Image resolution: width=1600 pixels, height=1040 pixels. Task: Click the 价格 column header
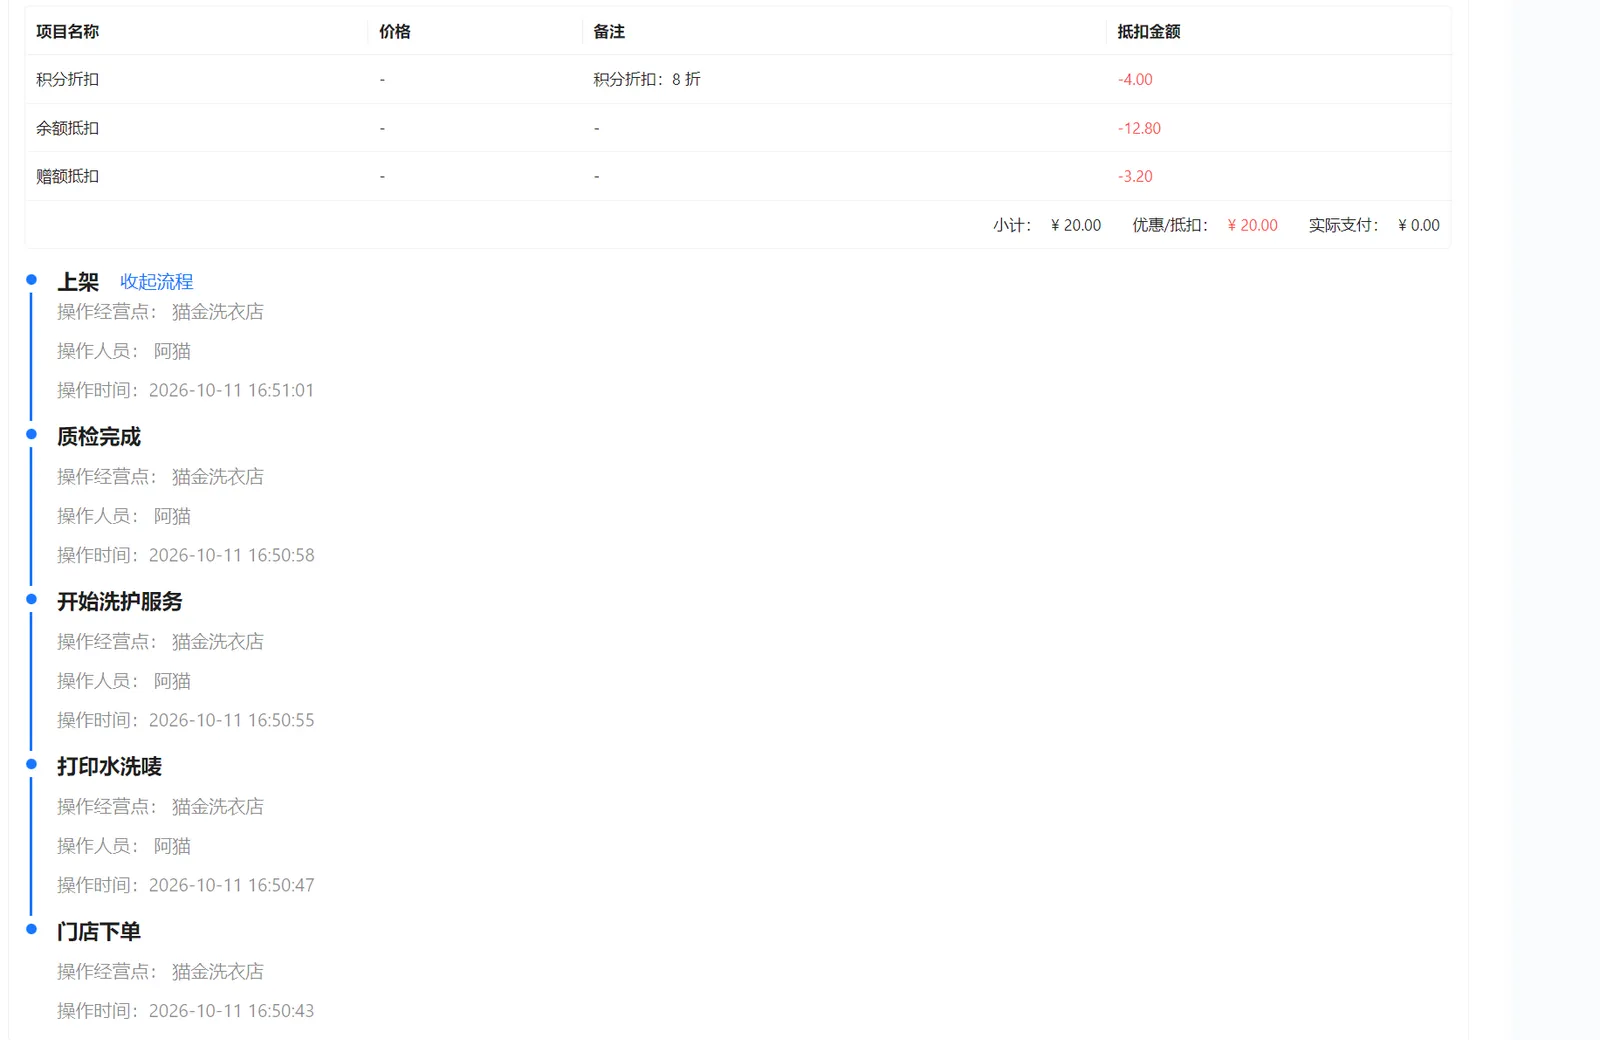(395, 31)
